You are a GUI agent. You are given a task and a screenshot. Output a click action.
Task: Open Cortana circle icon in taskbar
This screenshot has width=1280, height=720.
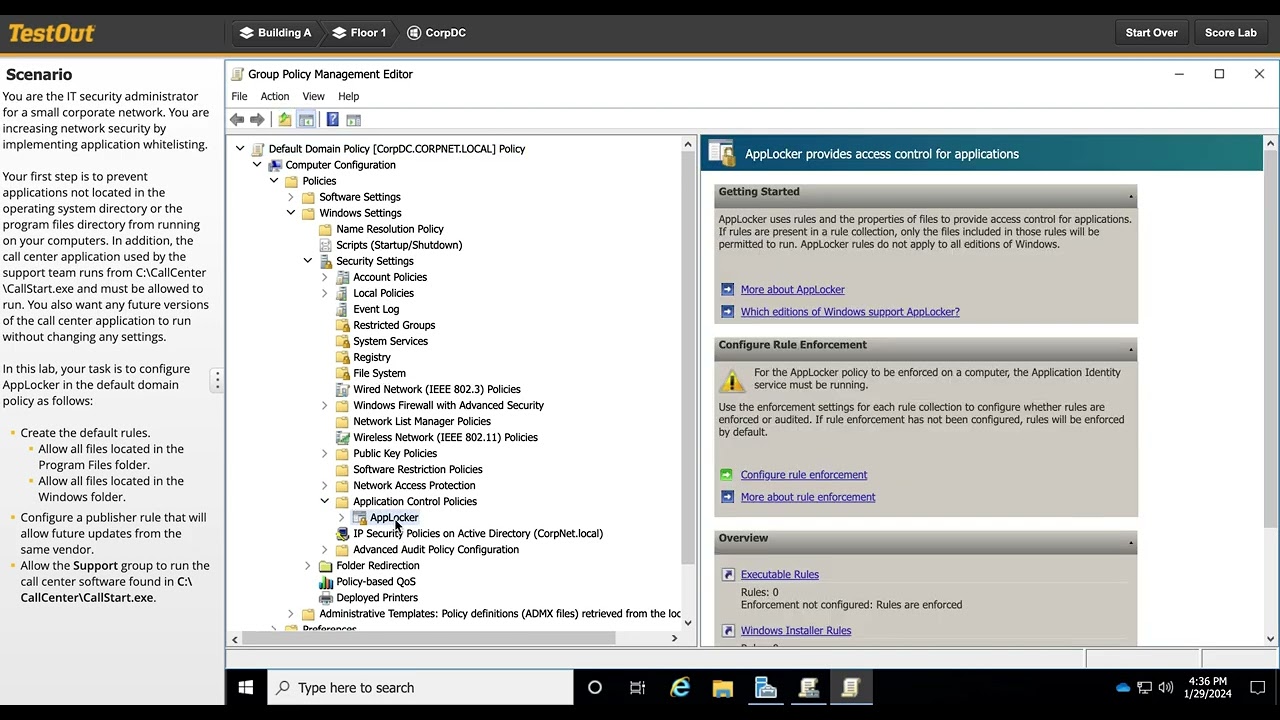tap(595, 687)
